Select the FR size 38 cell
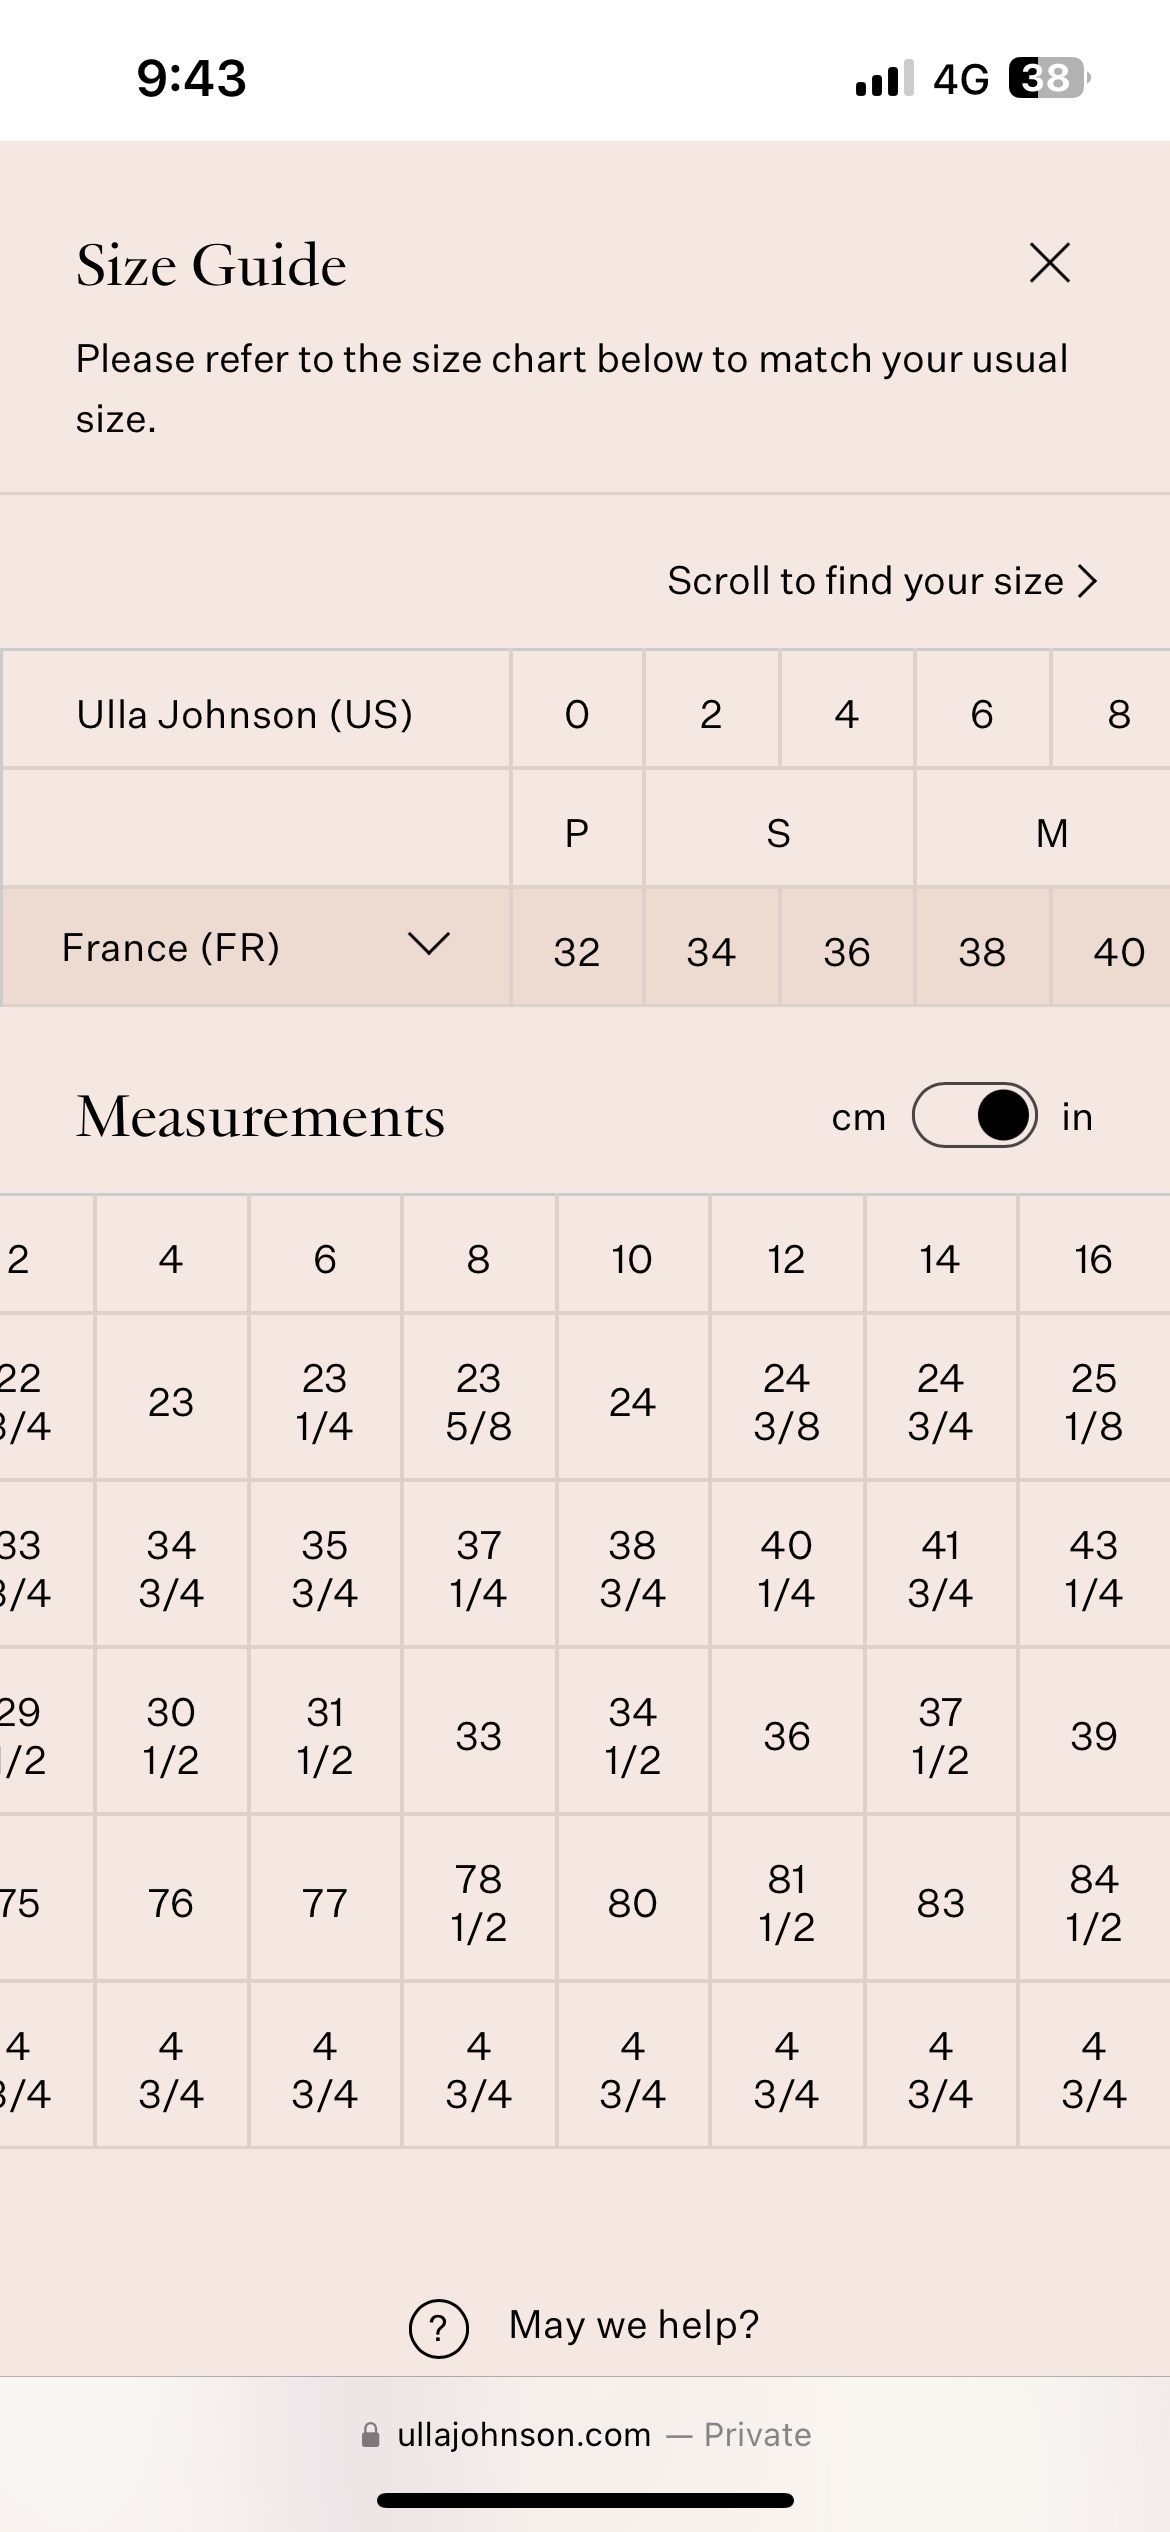1170x2532 pixels. click(x=982, y=952)
